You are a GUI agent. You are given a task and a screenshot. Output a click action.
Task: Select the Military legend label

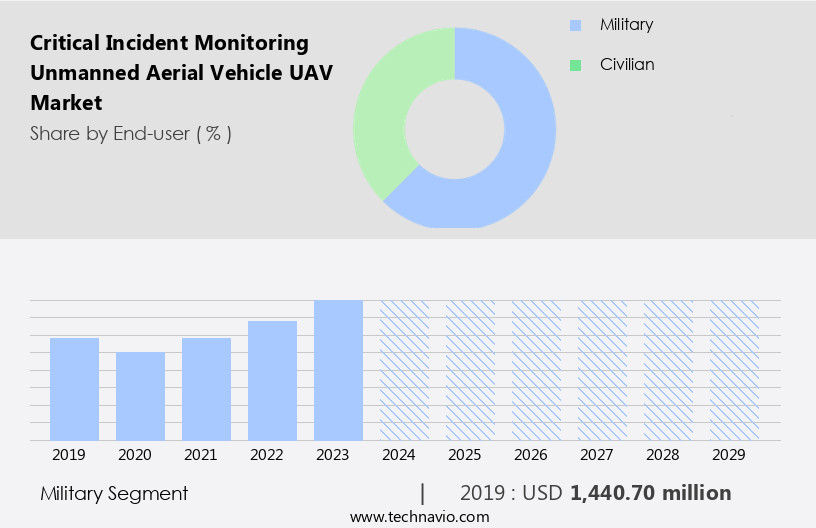tap(626, 25)
